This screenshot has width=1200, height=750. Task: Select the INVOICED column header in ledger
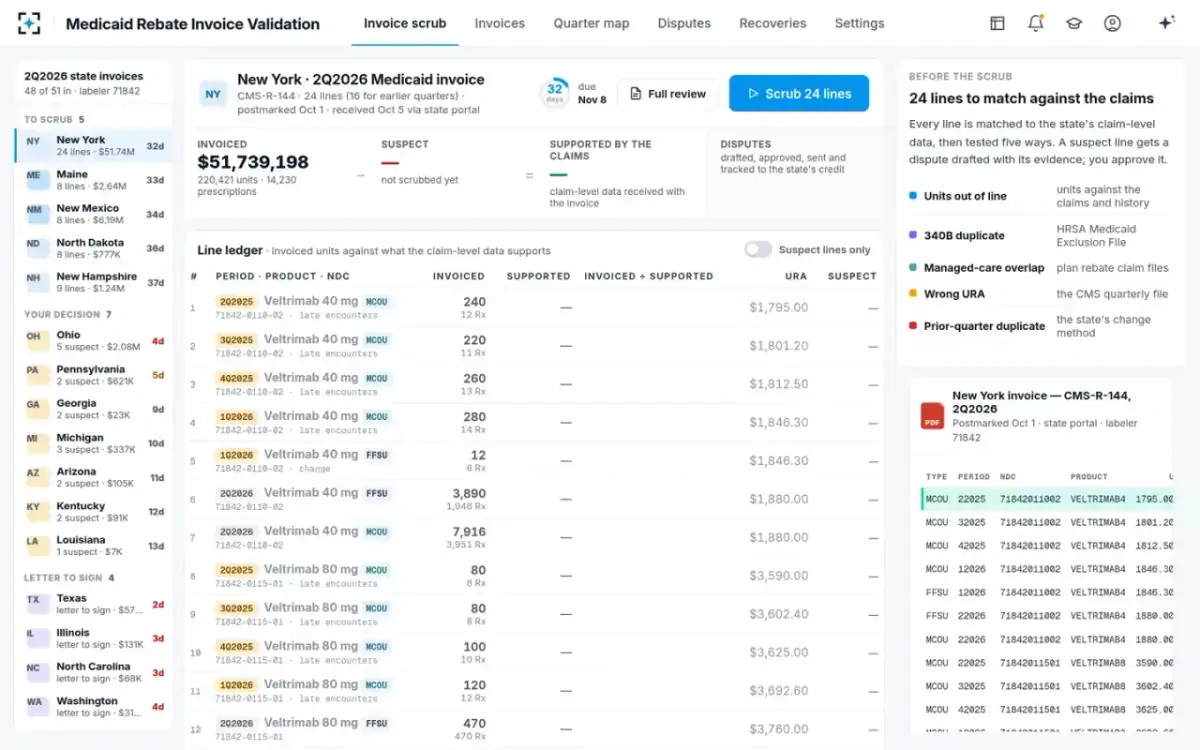point(459,276)
